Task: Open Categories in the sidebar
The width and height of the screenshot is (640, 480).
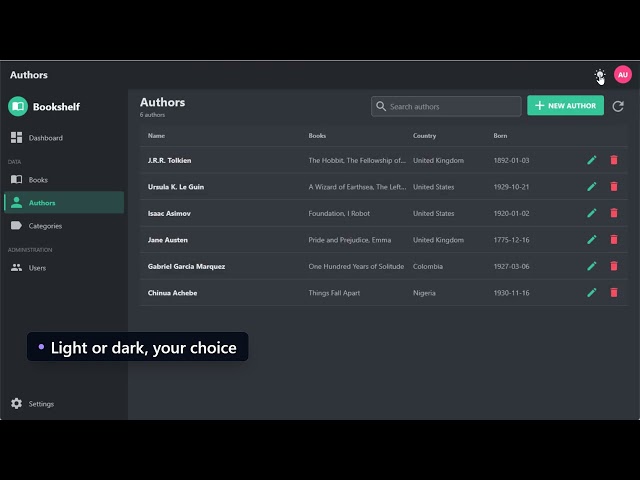Action: click(x=64, y=226)
